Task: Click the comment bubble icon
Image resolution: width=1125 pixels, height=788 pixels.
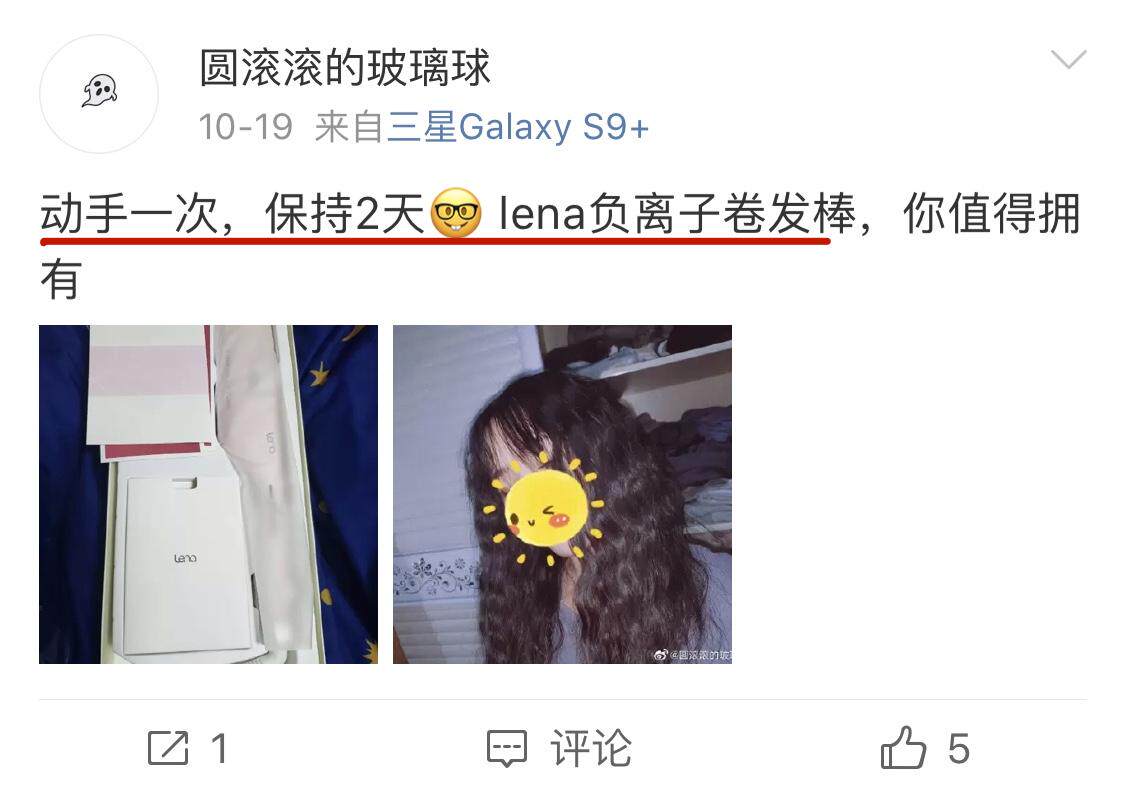Action: point(507,749)
